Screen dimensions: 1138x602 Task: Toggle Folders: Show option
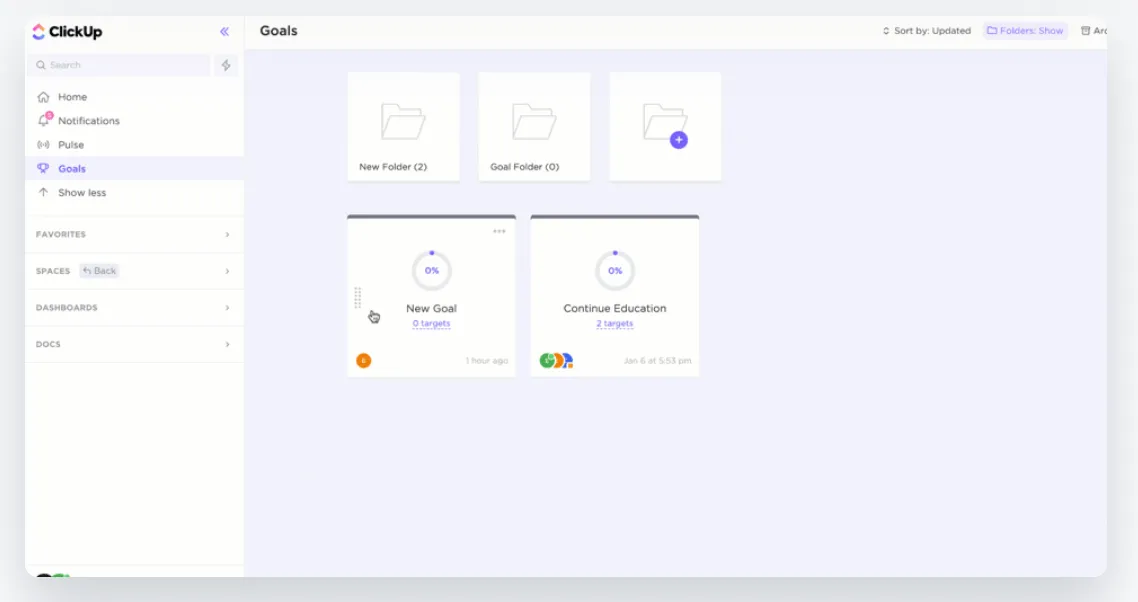click(x=1026, y=30)
